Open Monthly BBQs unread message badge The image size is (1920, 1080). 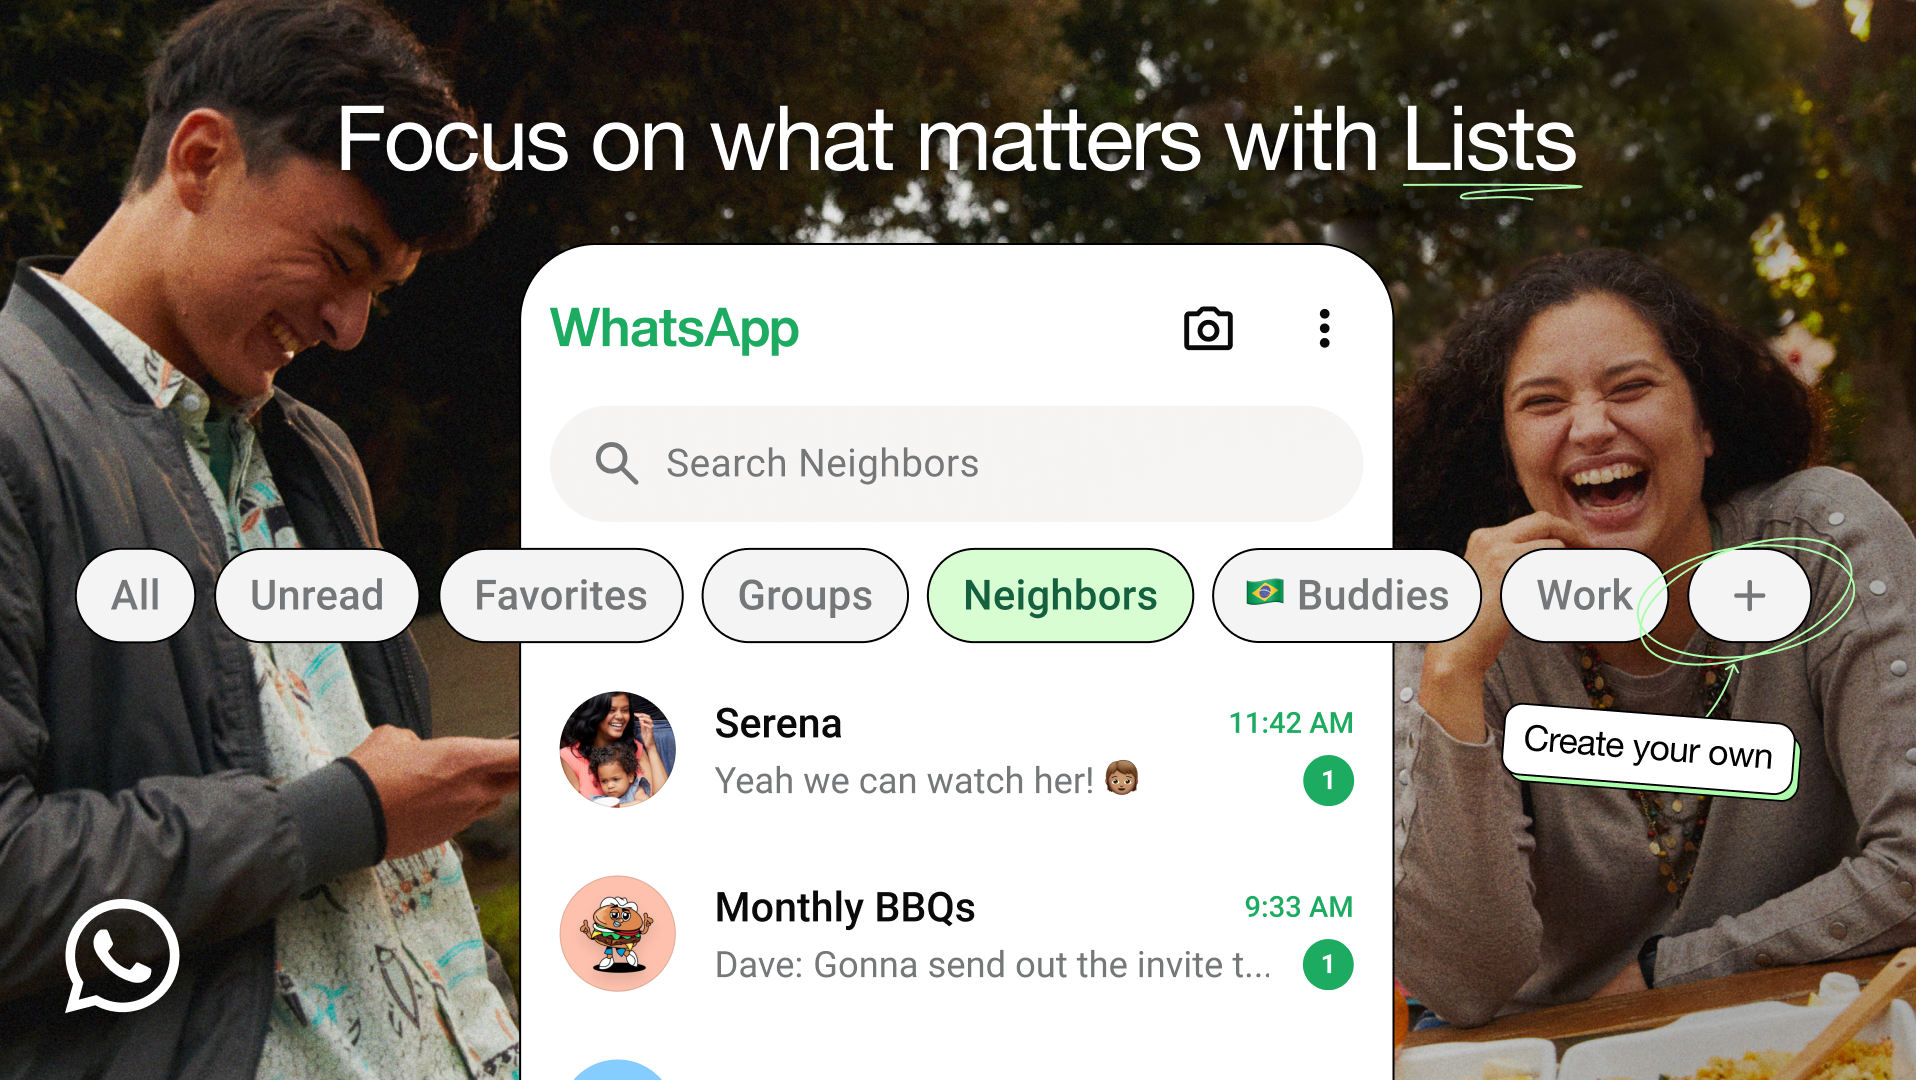1327,964
